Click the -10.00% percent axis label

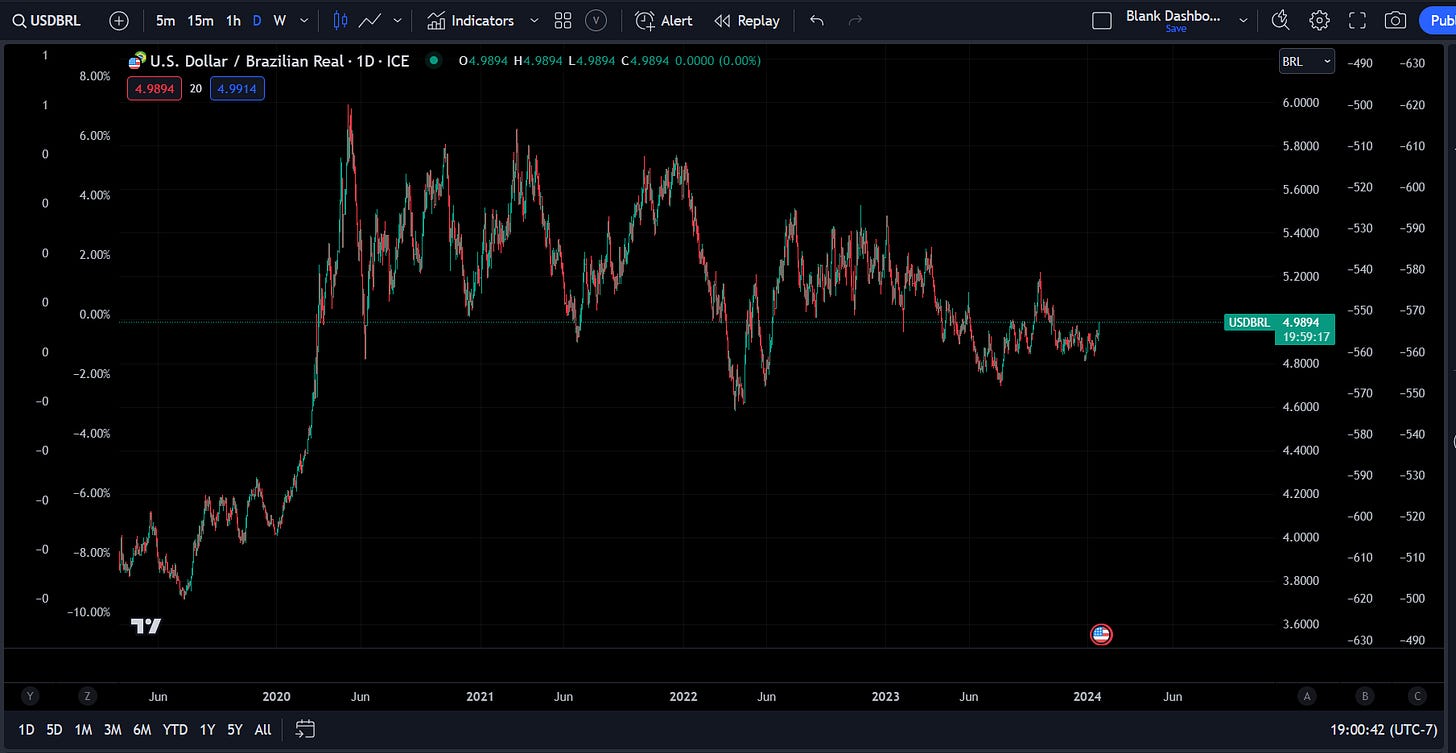coord(90,612)
